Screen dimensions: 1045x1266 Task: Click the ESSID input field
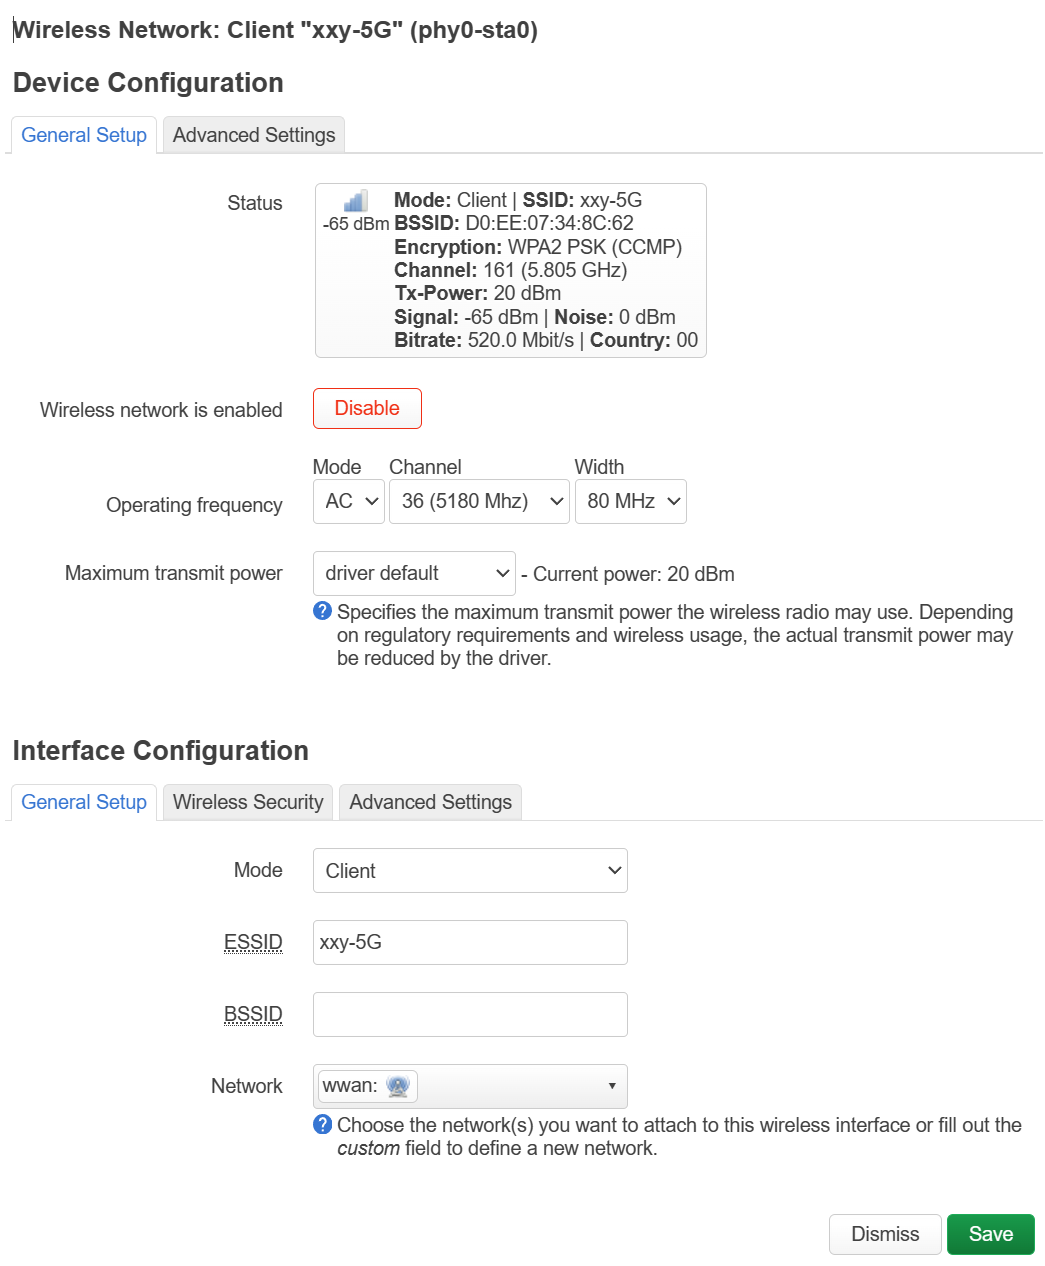coord(470,943)
